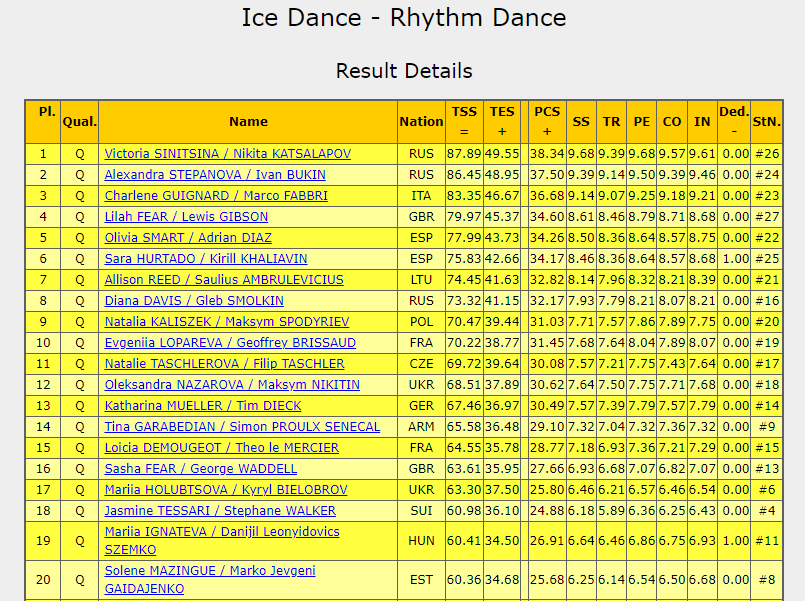Click Tina GARABEDIAN / Simon PROULX SENECAL link
The width and height of the screenshot is (805, 601).
242,427
